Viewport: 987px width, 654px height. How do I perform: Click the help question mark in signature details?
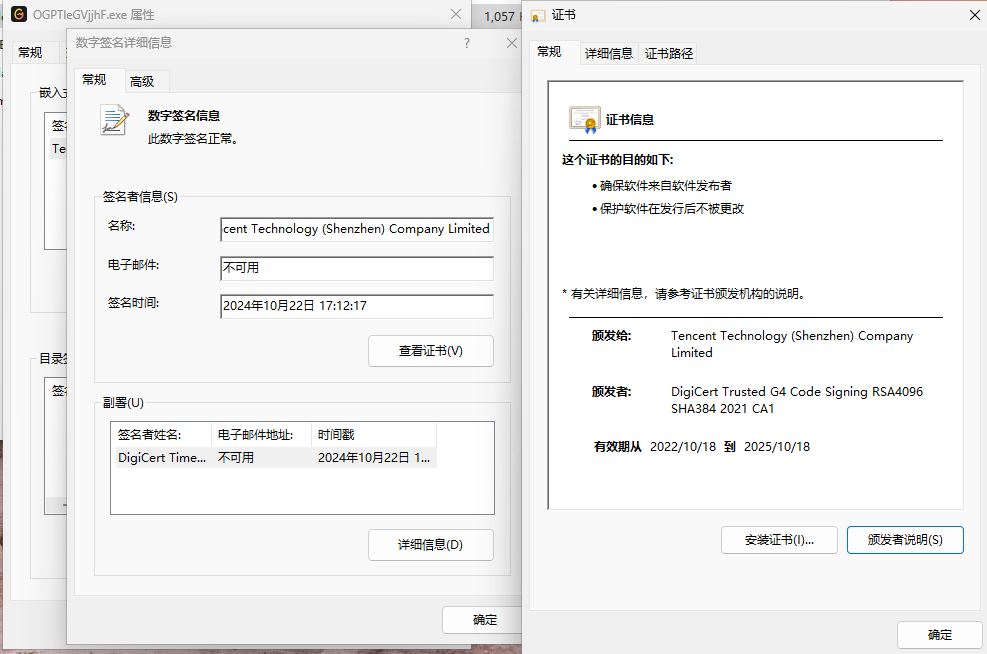(x=466, y=43)
